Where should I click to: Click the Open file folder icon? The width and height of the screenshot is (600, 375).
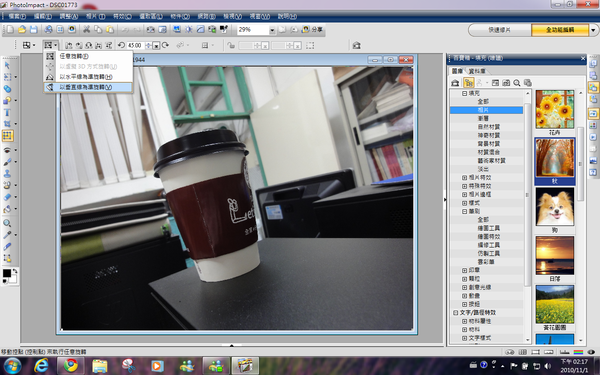pos(22,29)
